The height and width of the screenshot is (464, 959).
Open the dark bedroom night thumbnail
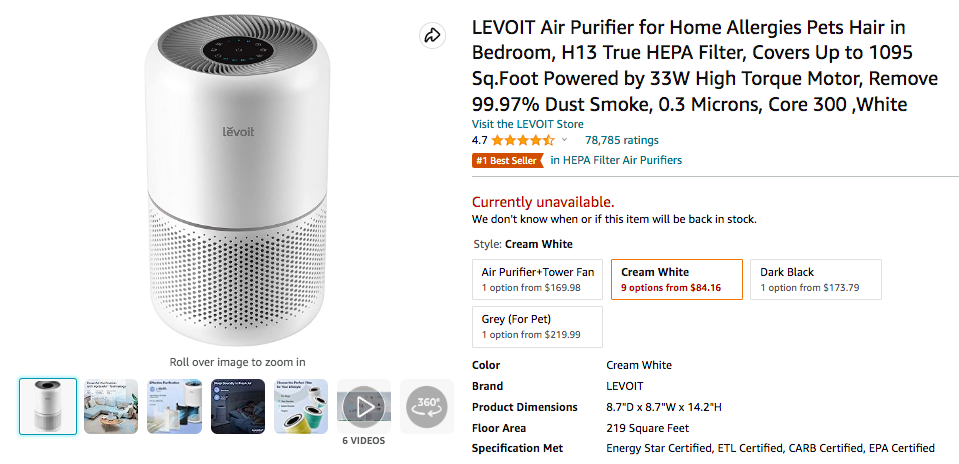pyautogui.click(x=237, y=406)
